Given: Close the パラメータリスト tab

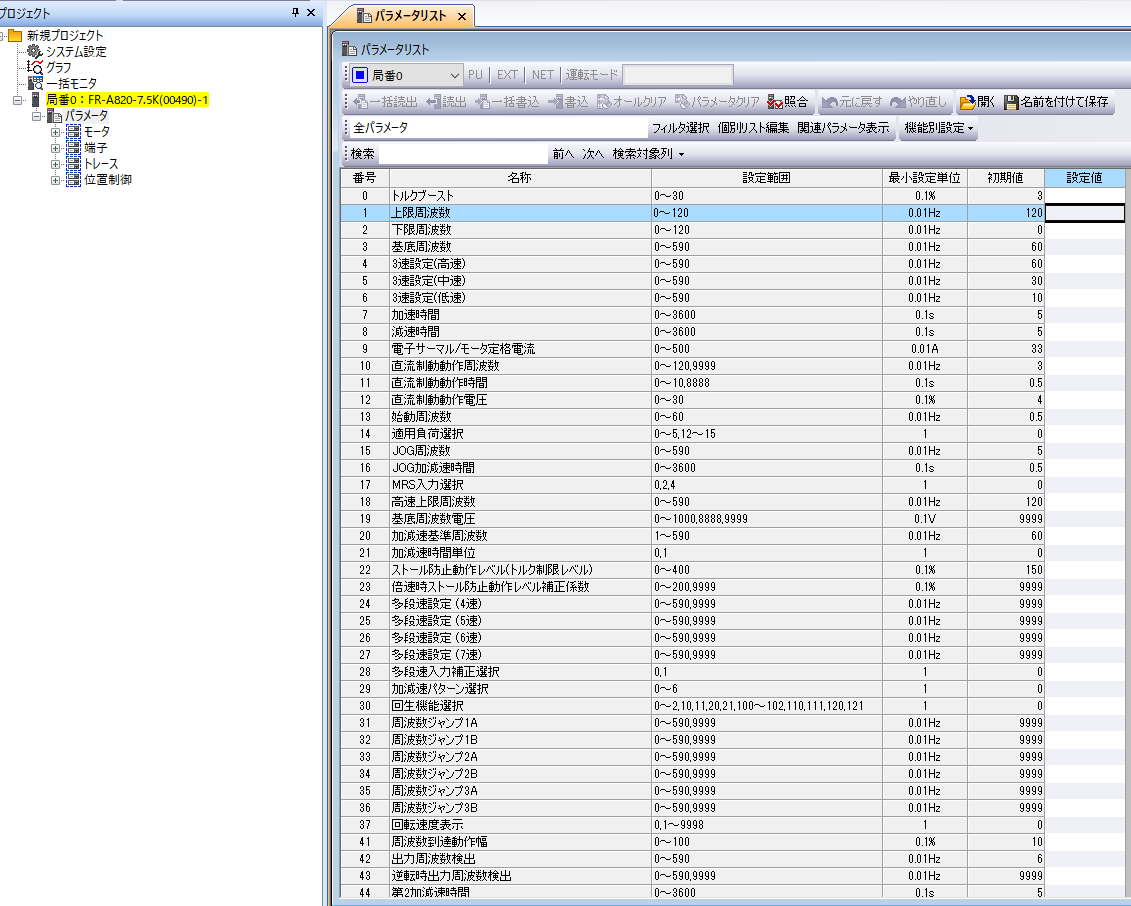Looking at the screenshot, I should tap(461, 17).
